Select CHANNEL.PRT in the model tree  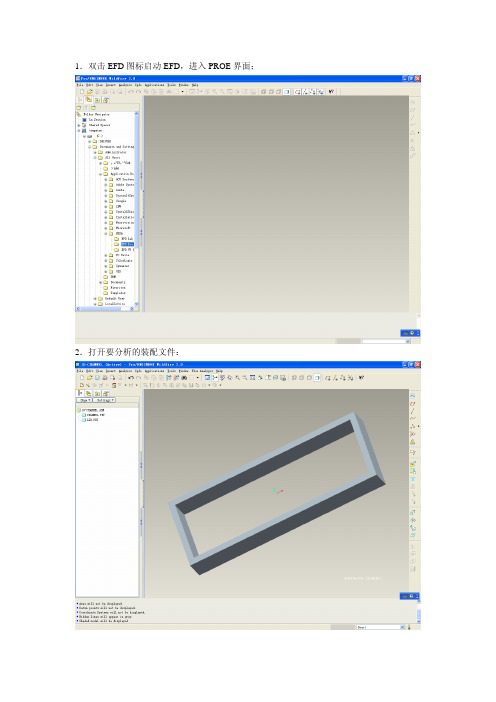click(94, 415)
